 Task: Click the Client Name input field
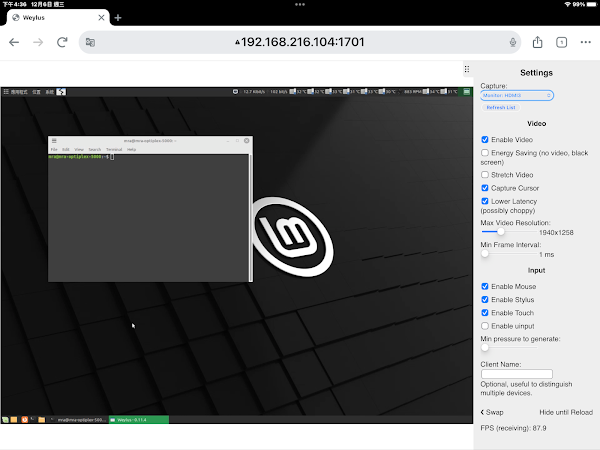pos(517,374)
